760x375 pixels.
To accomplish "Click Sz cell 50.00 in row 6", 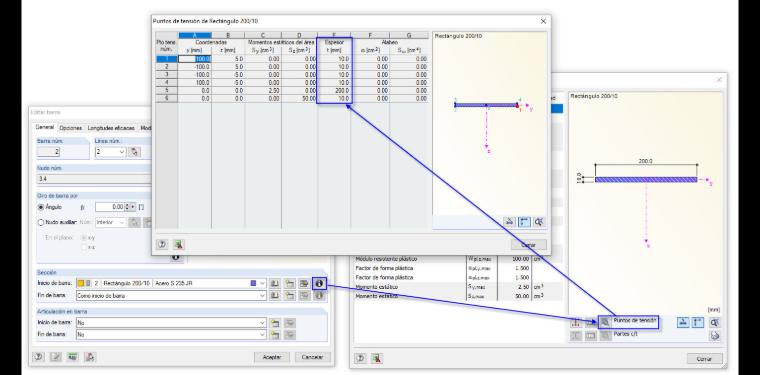I will [300, 98].
